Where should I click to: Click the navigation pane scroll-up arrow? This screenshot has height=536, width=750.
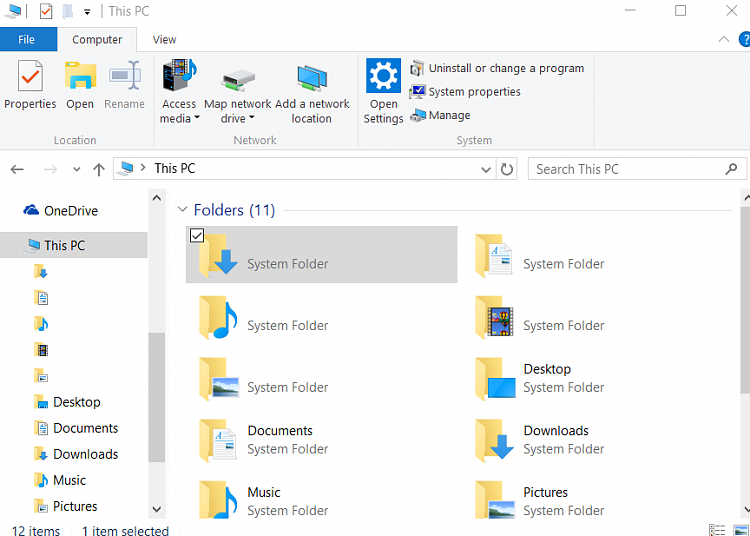[156, 197]
